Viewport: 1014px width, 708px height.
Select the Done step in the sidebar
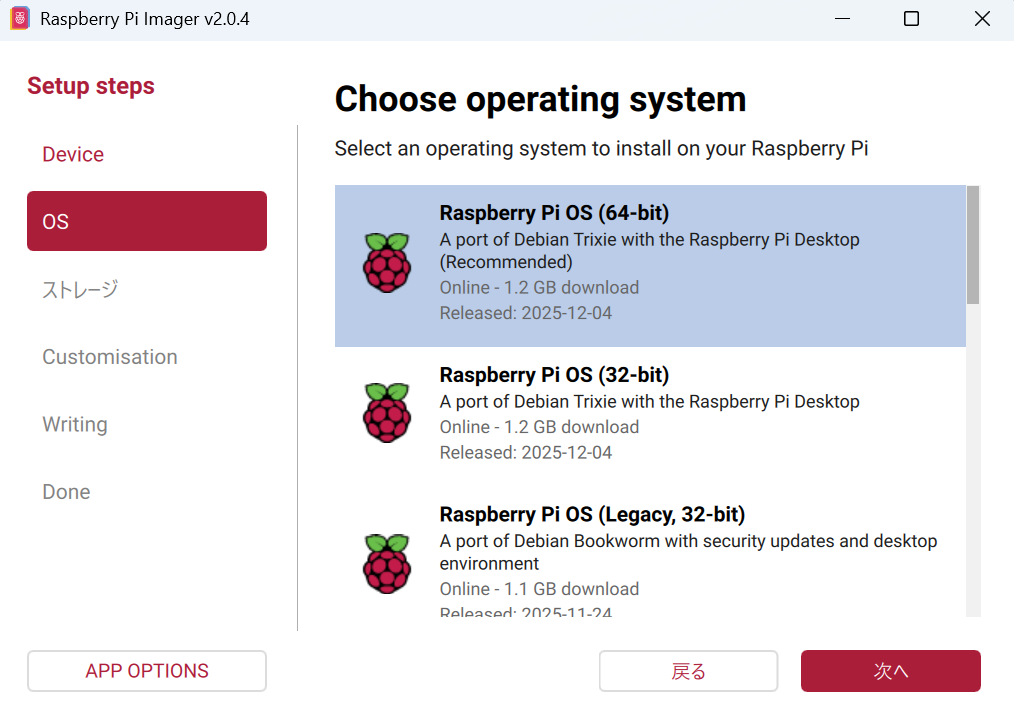click(66, 492)
